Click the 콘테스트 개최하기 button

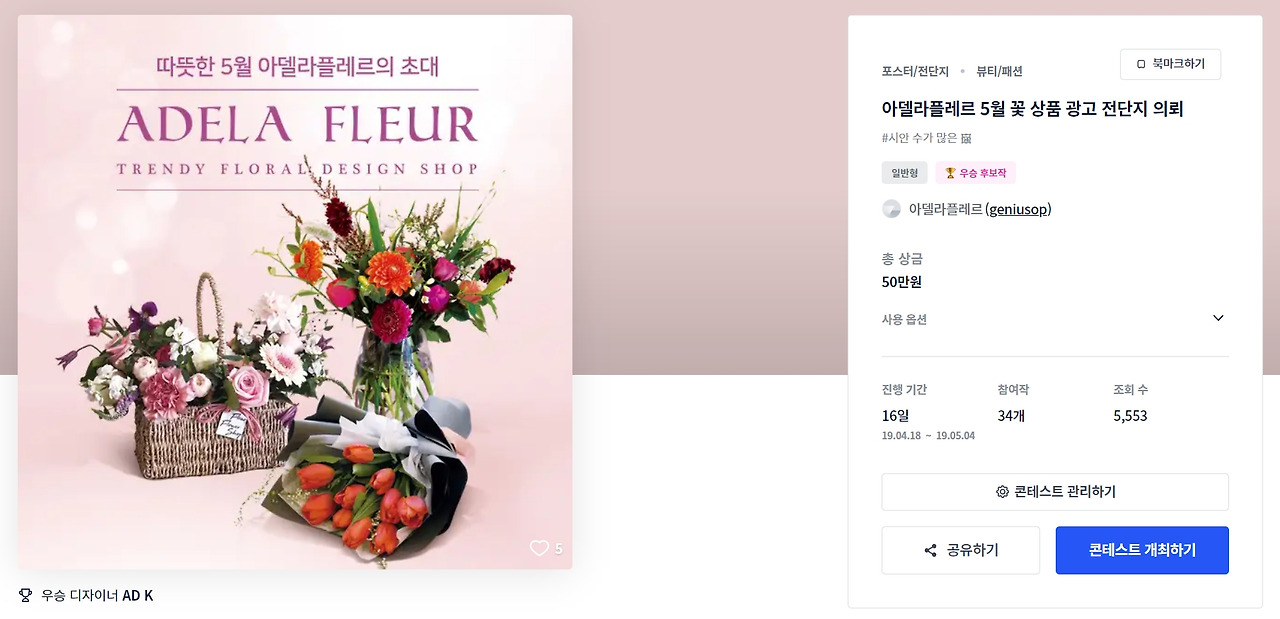pyautogui.click(x=1142, y=550)
